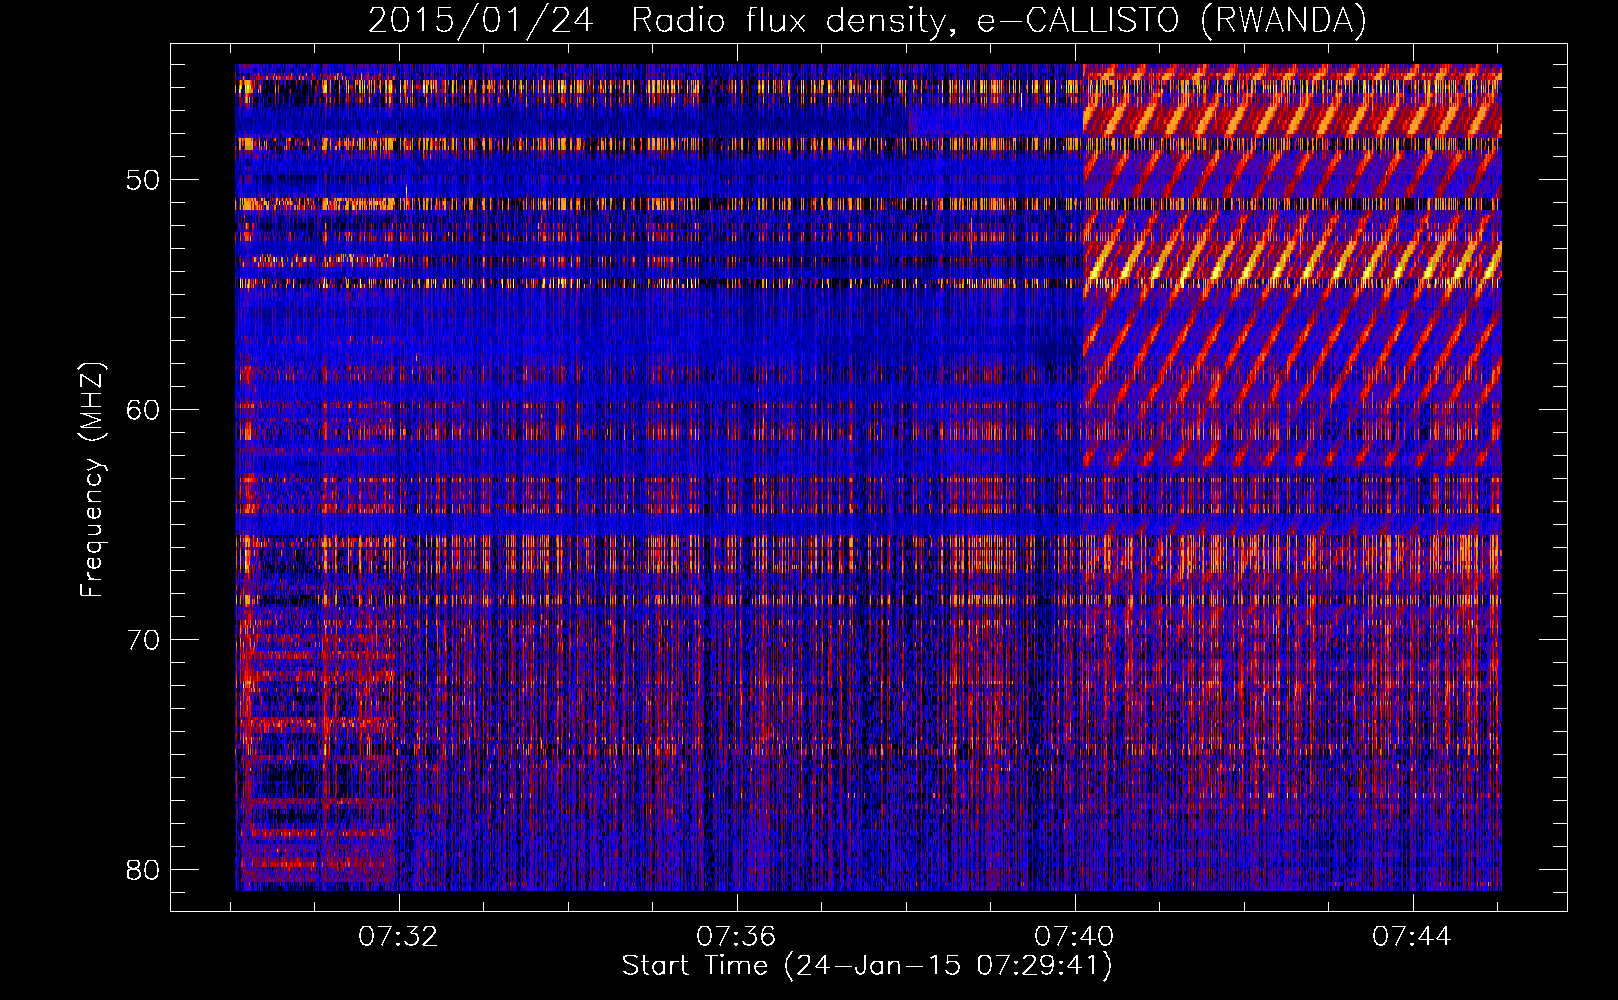This screenshot has height=1000, width=1618.
Task: Click the 07:36 time tick label
Action: [737, 937]
